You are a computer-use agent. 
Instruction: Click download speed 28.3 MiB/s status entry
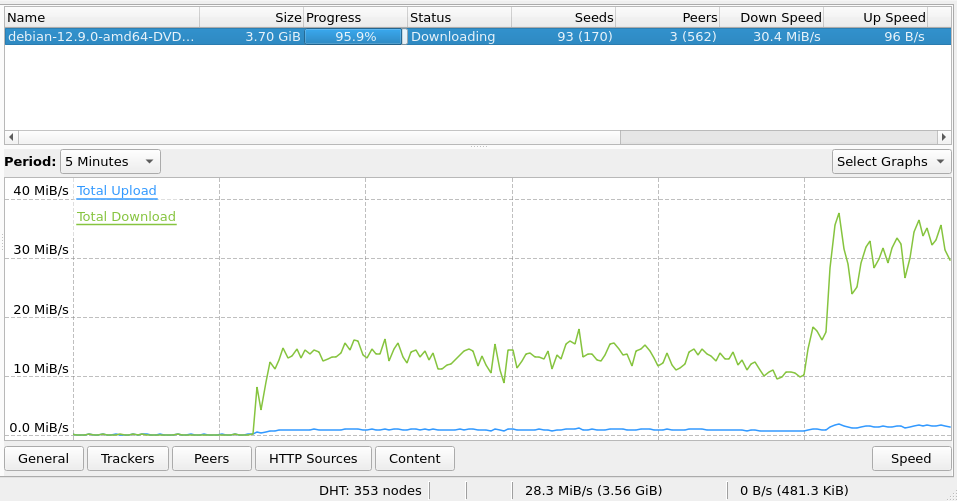pyautogui.click(x=593, y=491)
